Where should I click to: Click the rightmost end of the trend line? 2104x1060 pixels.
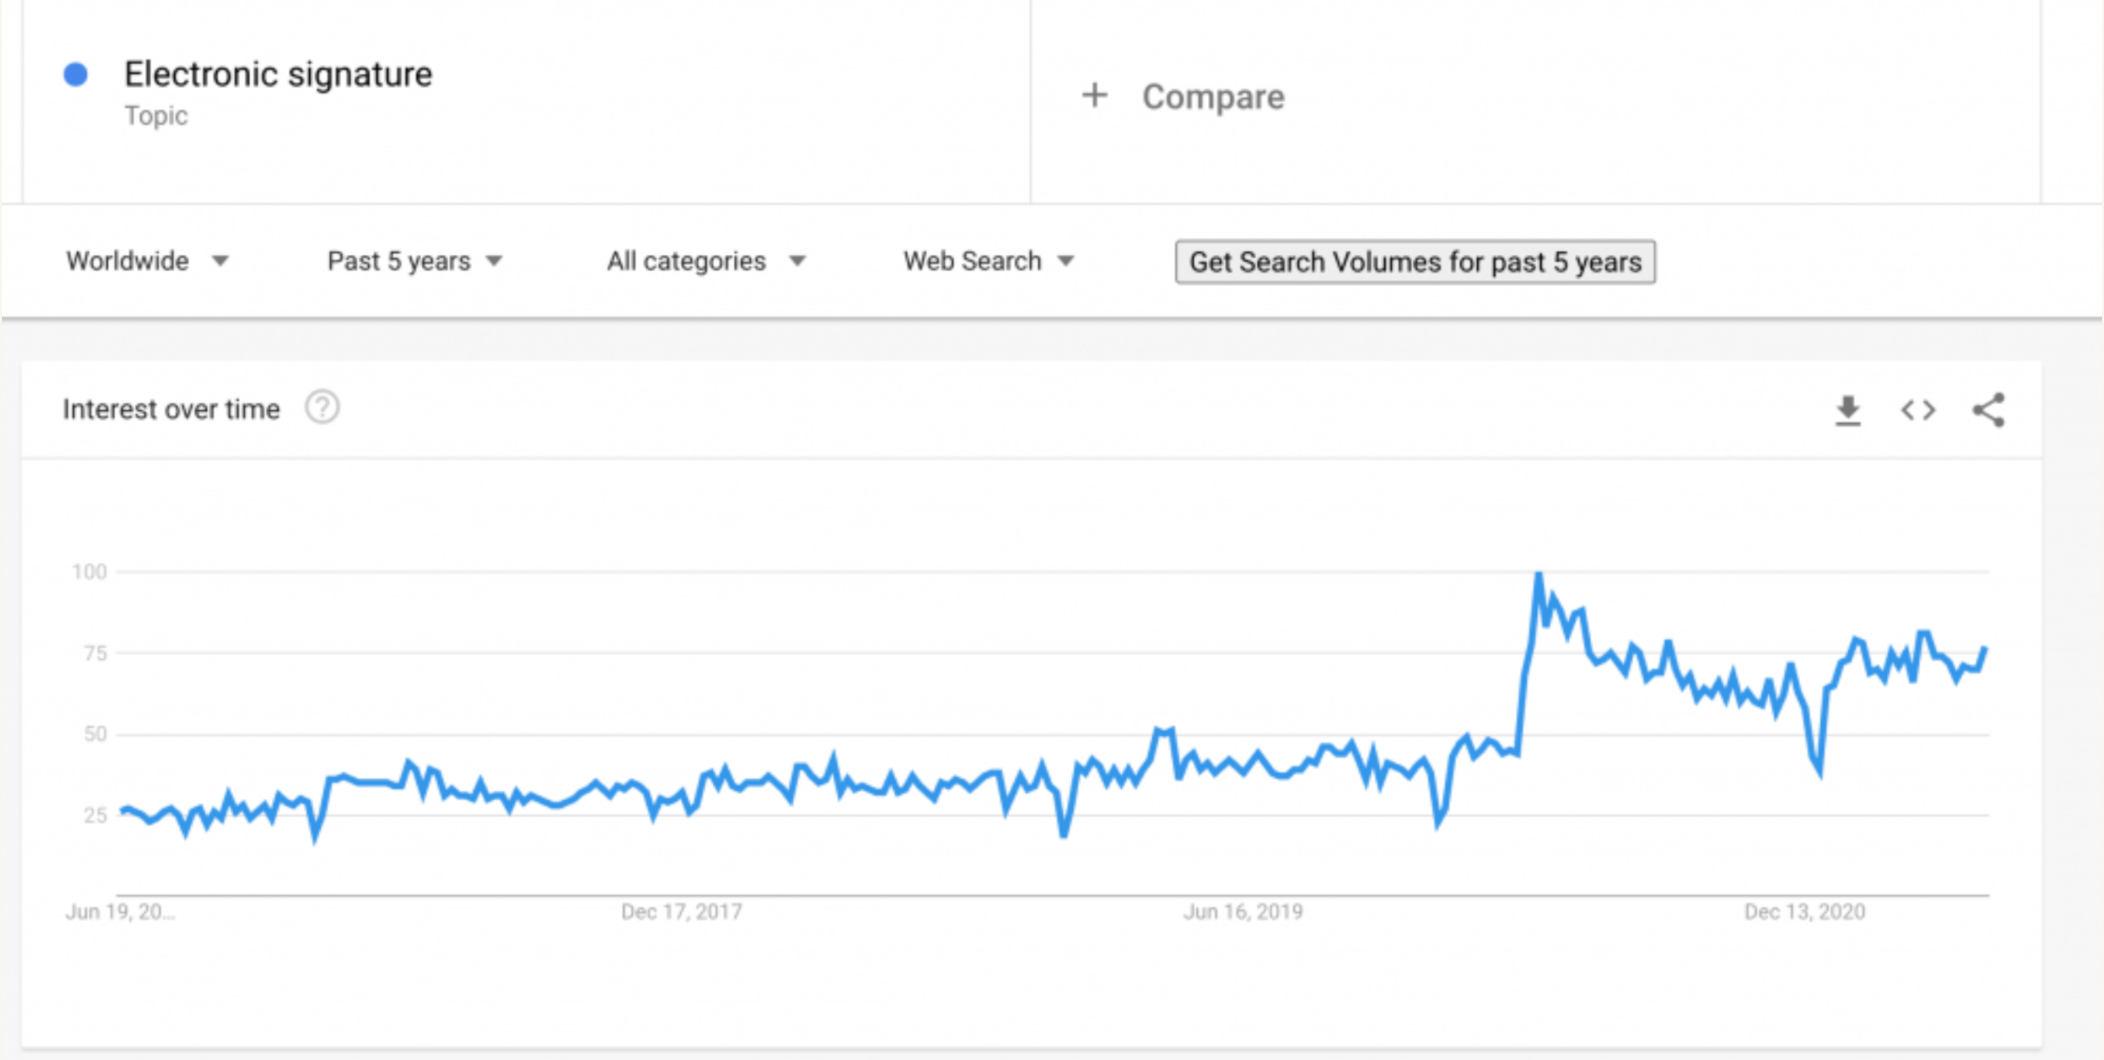tap(1985, 650)
